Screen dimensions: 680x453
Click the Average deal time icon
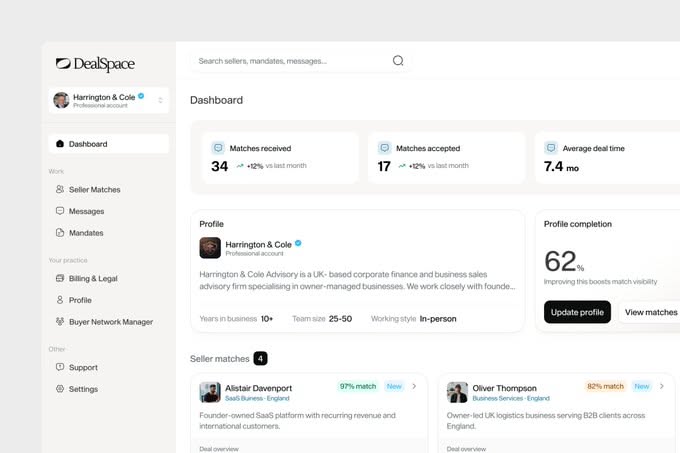pyautogui.click(x=550, y=148)
